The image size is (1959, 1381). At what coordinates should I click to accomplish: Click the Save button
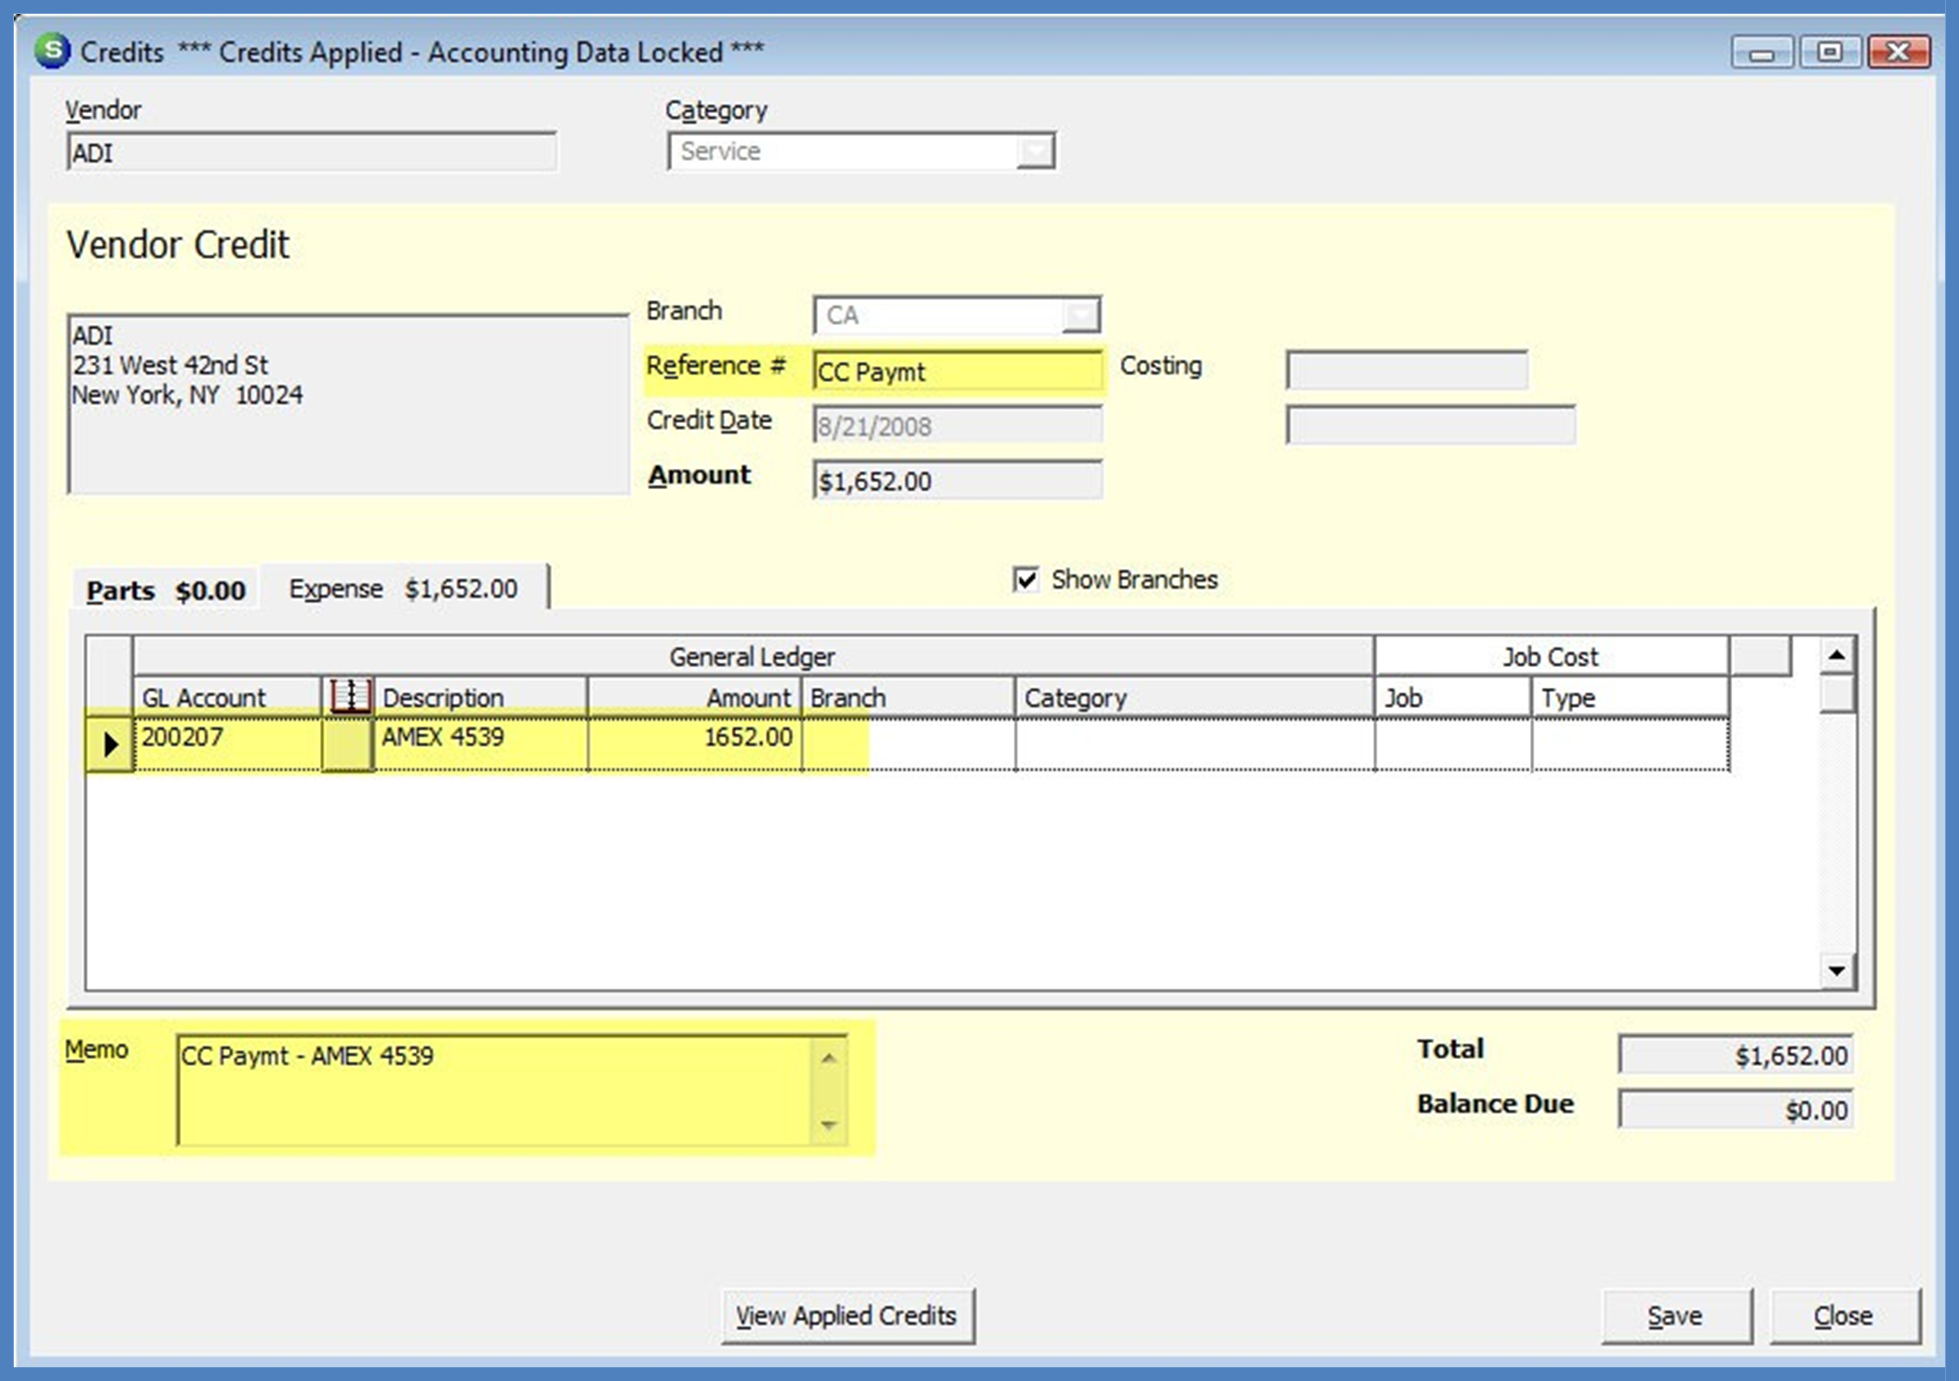[1675, 1316]
